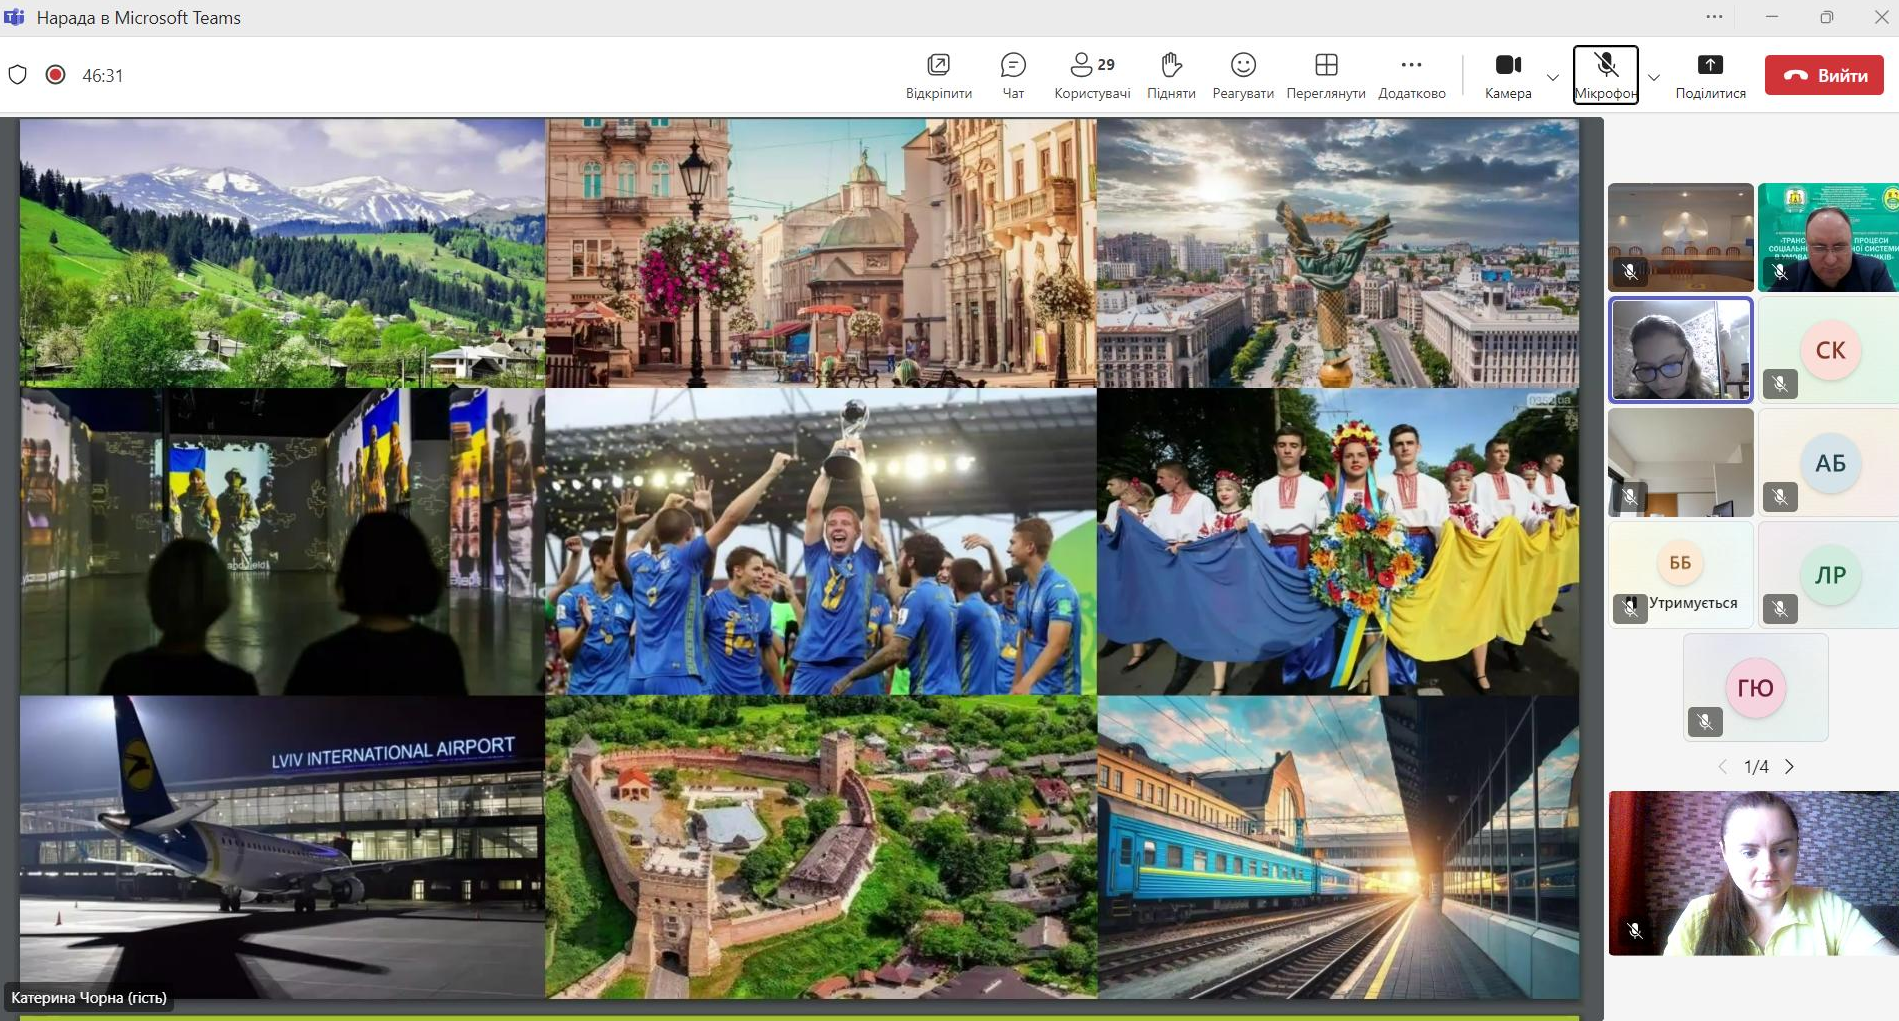Select the empty office room video tile

click(1681, 463)
